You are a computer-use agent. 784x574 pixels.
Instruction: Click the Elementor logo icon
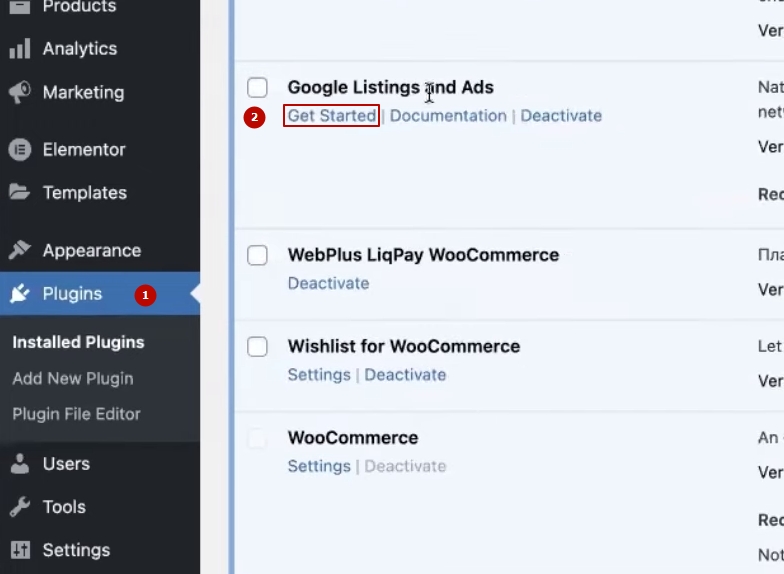pyautogui.click(x=19, y=150)
